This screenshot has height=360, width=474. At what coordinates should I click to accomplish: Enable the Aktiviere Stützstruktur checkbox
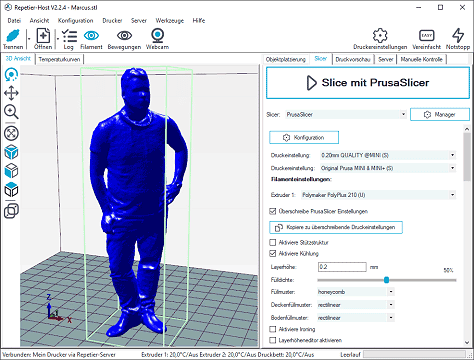[273, 242]
